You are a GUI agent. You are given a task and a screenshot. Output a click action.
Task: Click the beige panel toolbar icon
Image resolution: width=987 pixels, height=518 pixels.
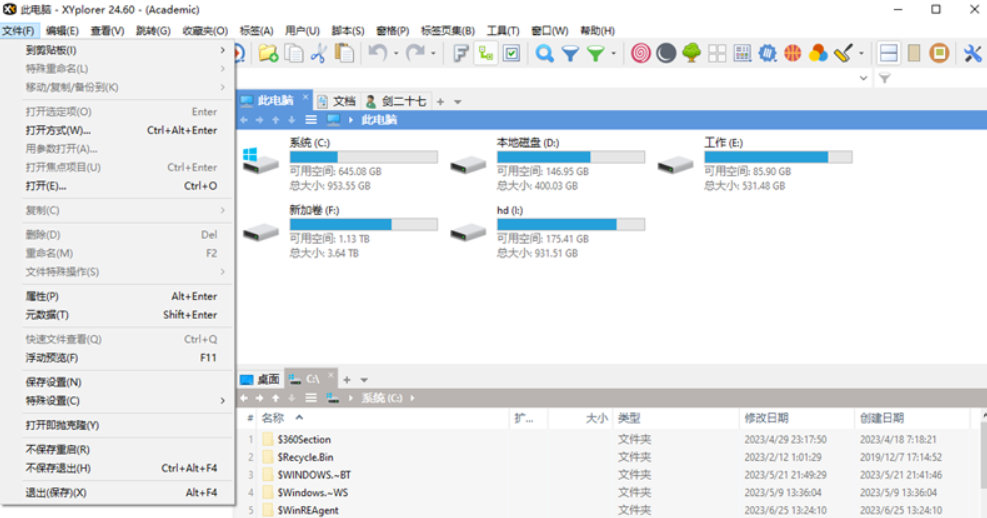pos(914,53)
